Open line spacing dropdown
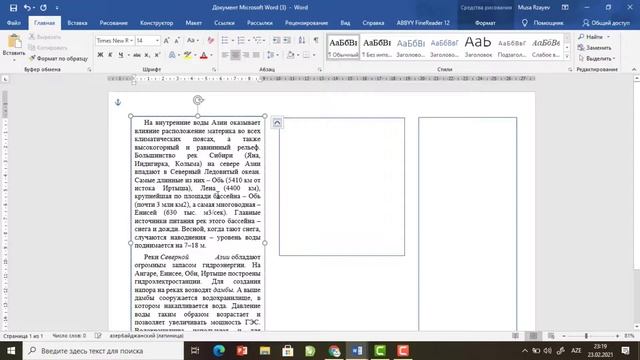 273,55
